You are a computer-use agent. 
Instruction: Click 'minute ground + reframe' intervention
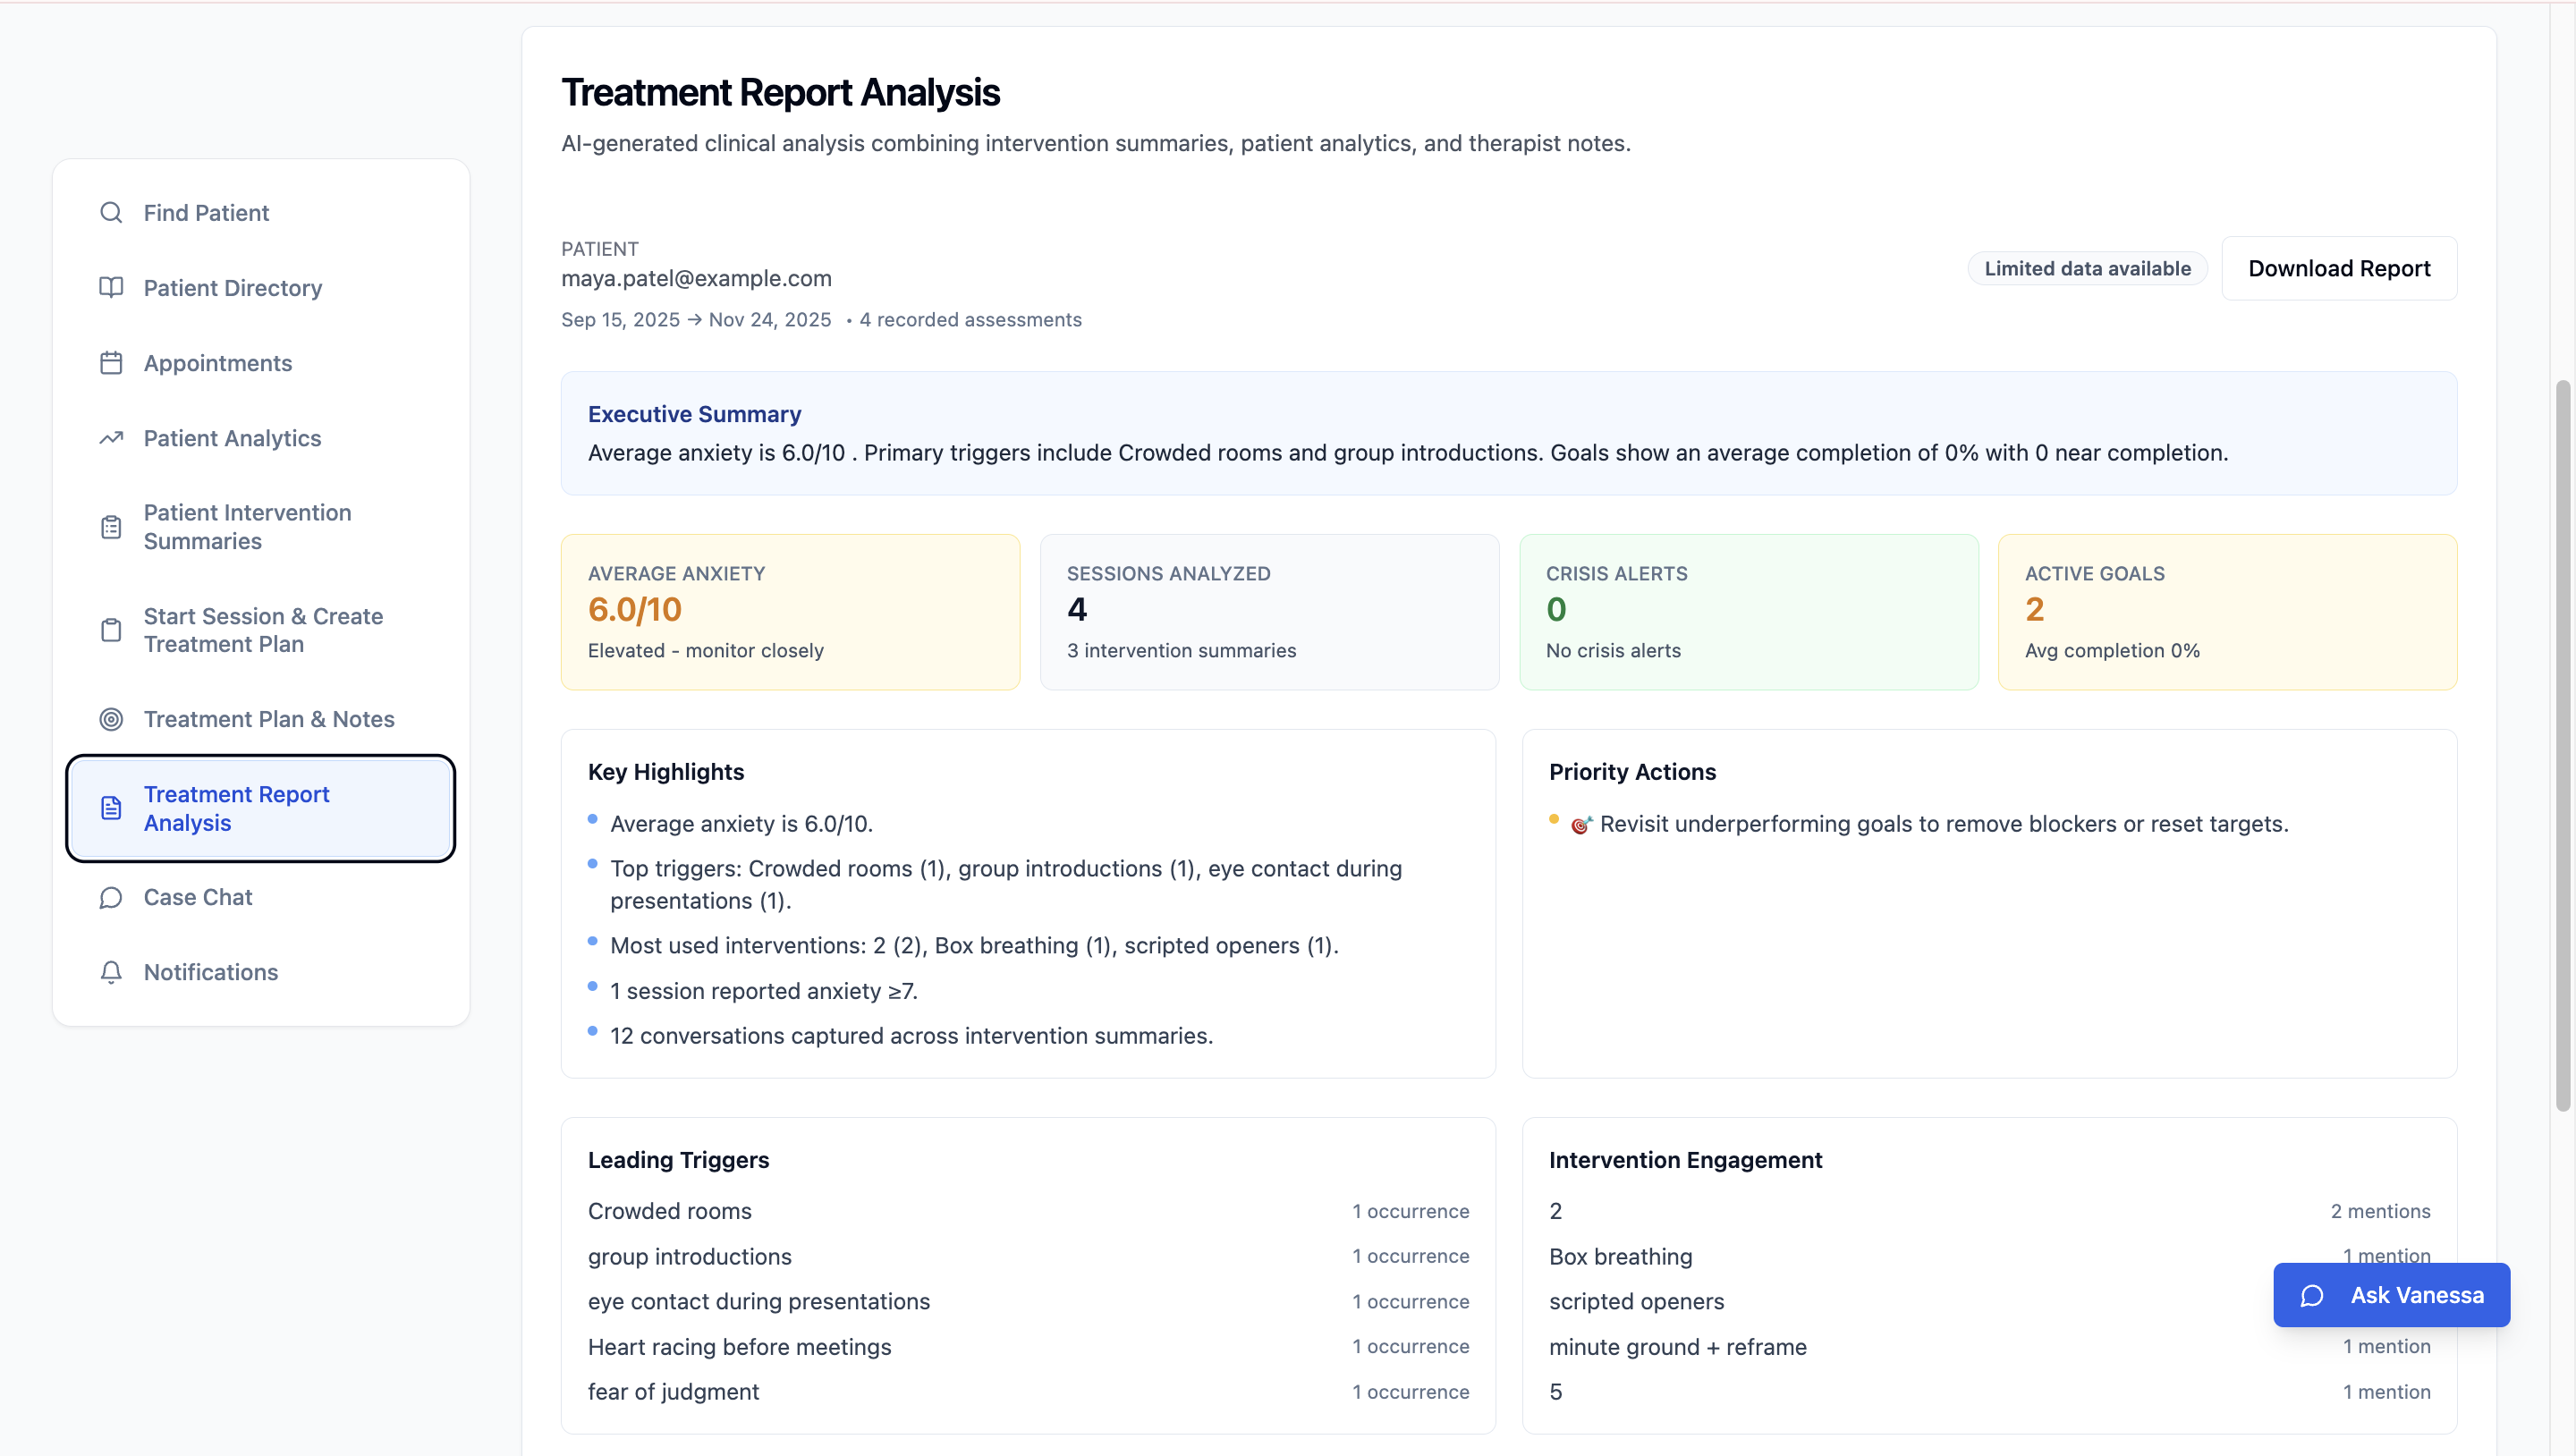click(x=1677, y=1347)
